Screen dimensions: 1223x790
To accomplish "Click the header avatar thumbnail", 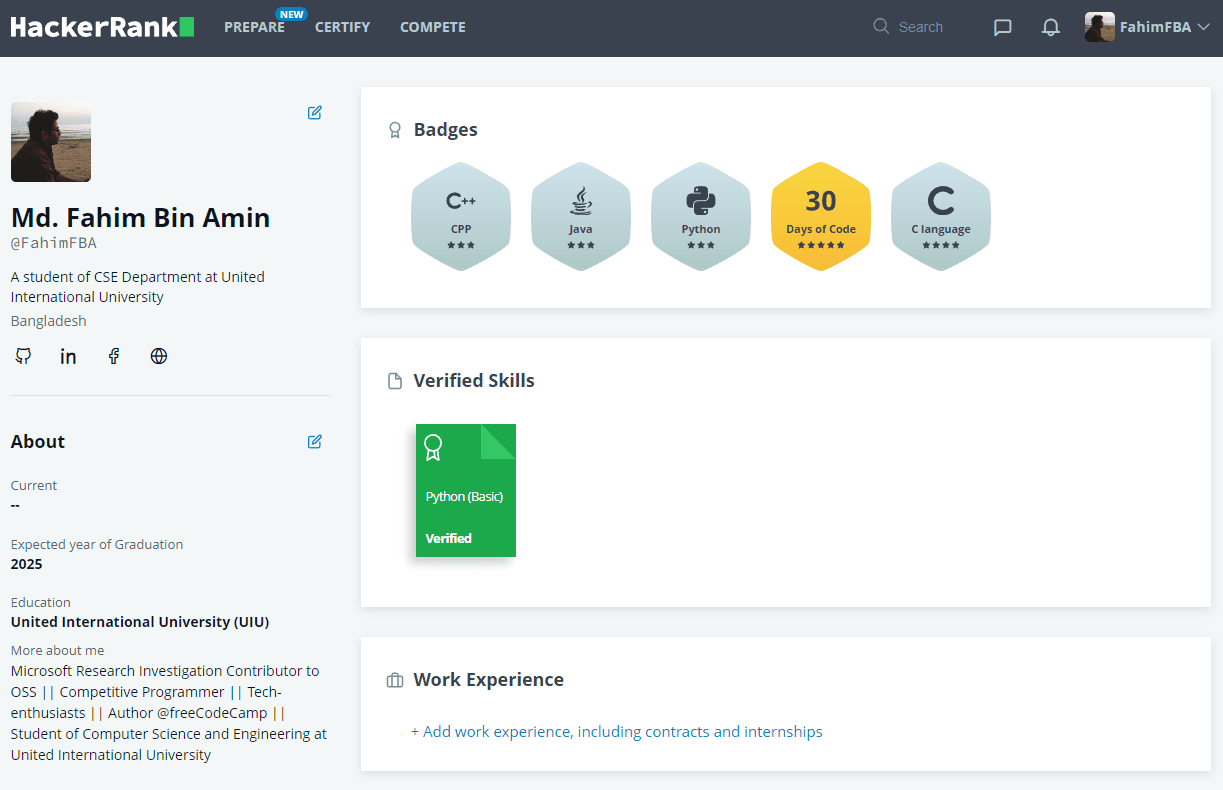I will coord(1099,27).
